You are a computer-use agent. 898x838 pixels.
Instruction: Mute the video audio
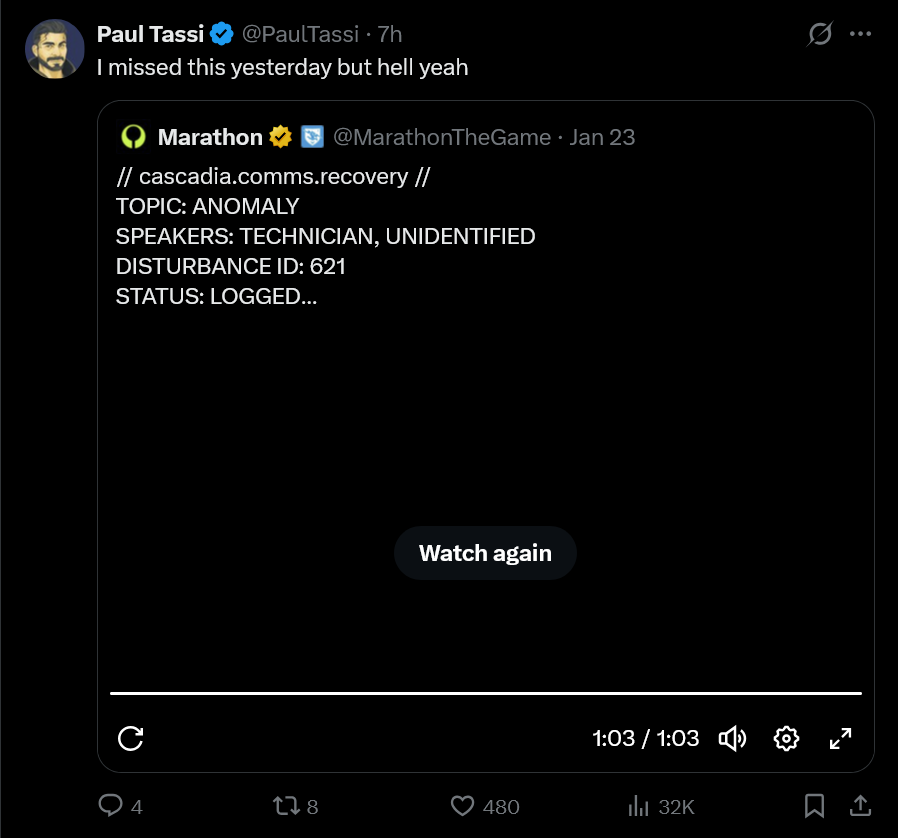(x=732, y=738)
